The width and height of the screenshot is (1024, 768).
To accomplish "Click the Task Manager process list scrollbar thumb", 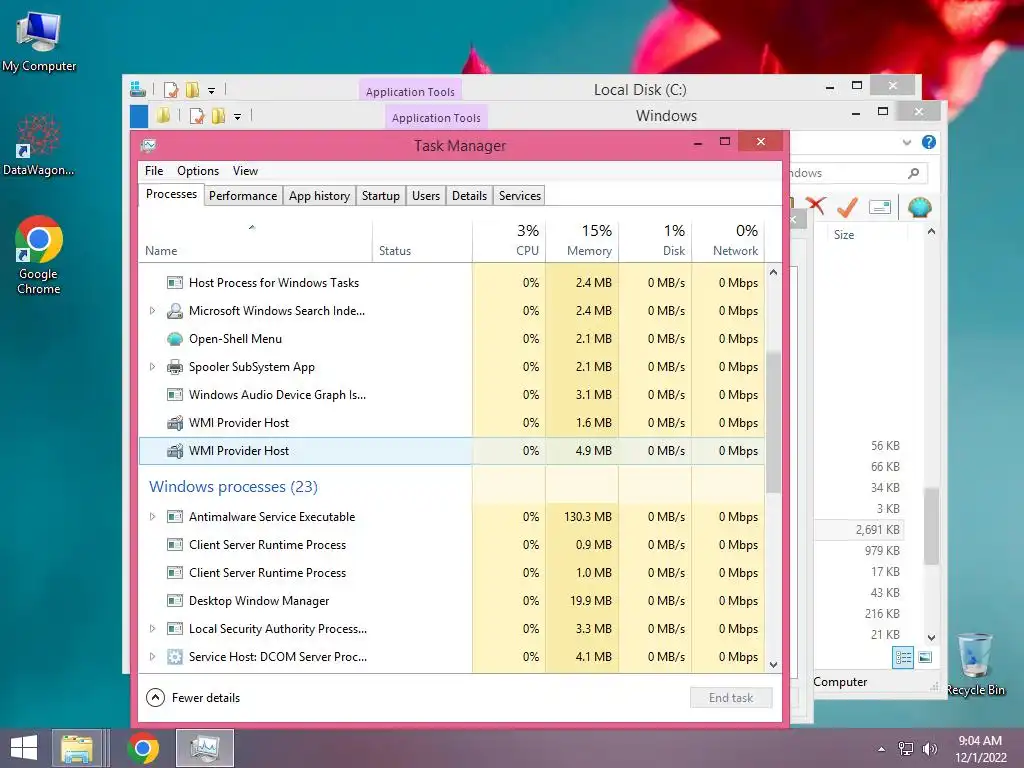I will pos(773,423).
